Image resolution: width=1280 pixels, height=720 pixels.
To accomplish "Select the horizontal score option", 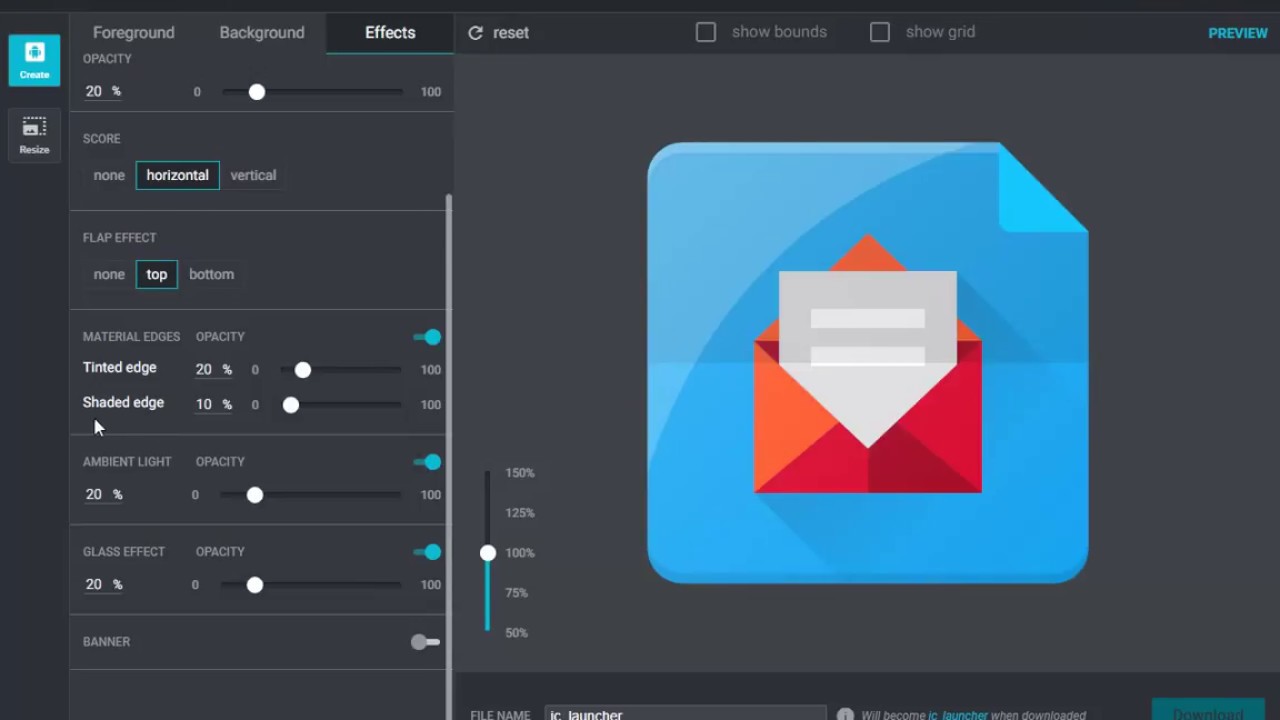I will [x=177, y=175].
